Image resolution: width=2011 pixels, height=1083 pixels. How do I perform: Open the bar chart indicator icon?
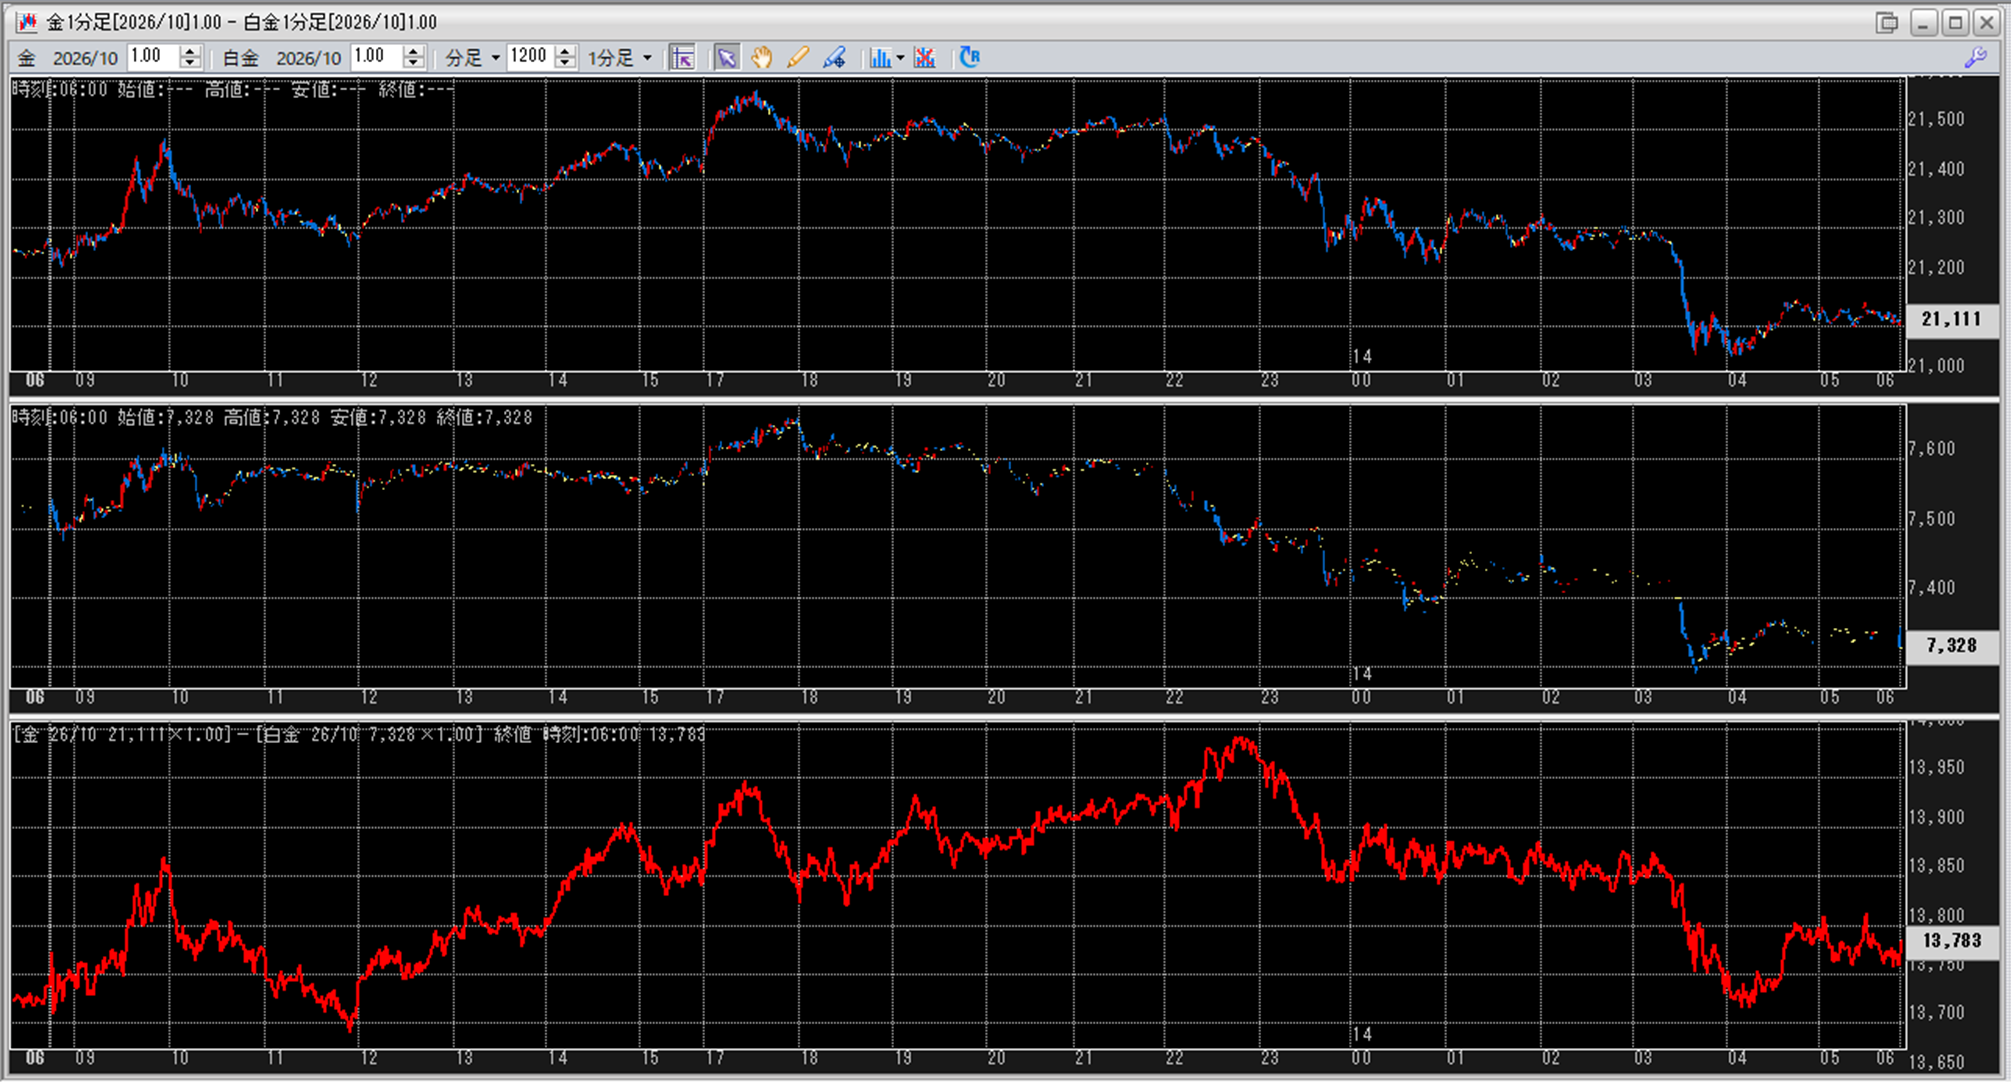(x=879, y=57)
